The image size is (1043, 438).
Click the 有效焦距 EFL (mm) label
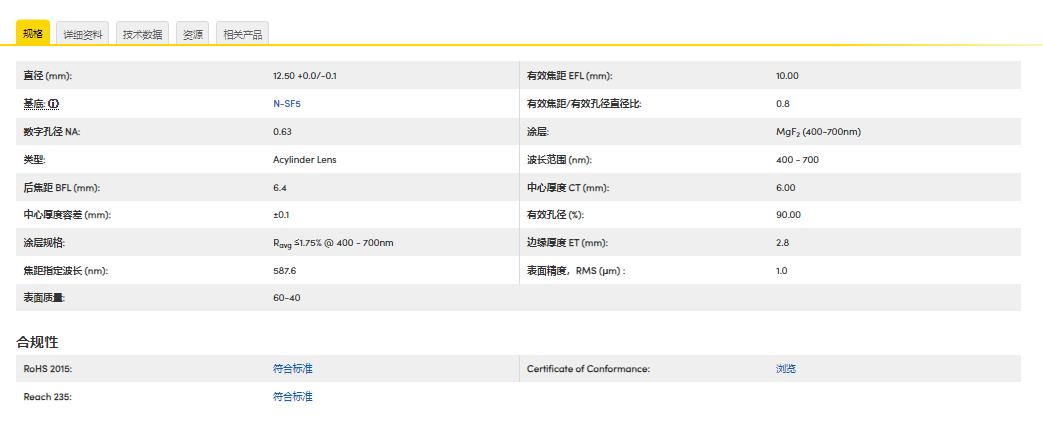[569, 76]
